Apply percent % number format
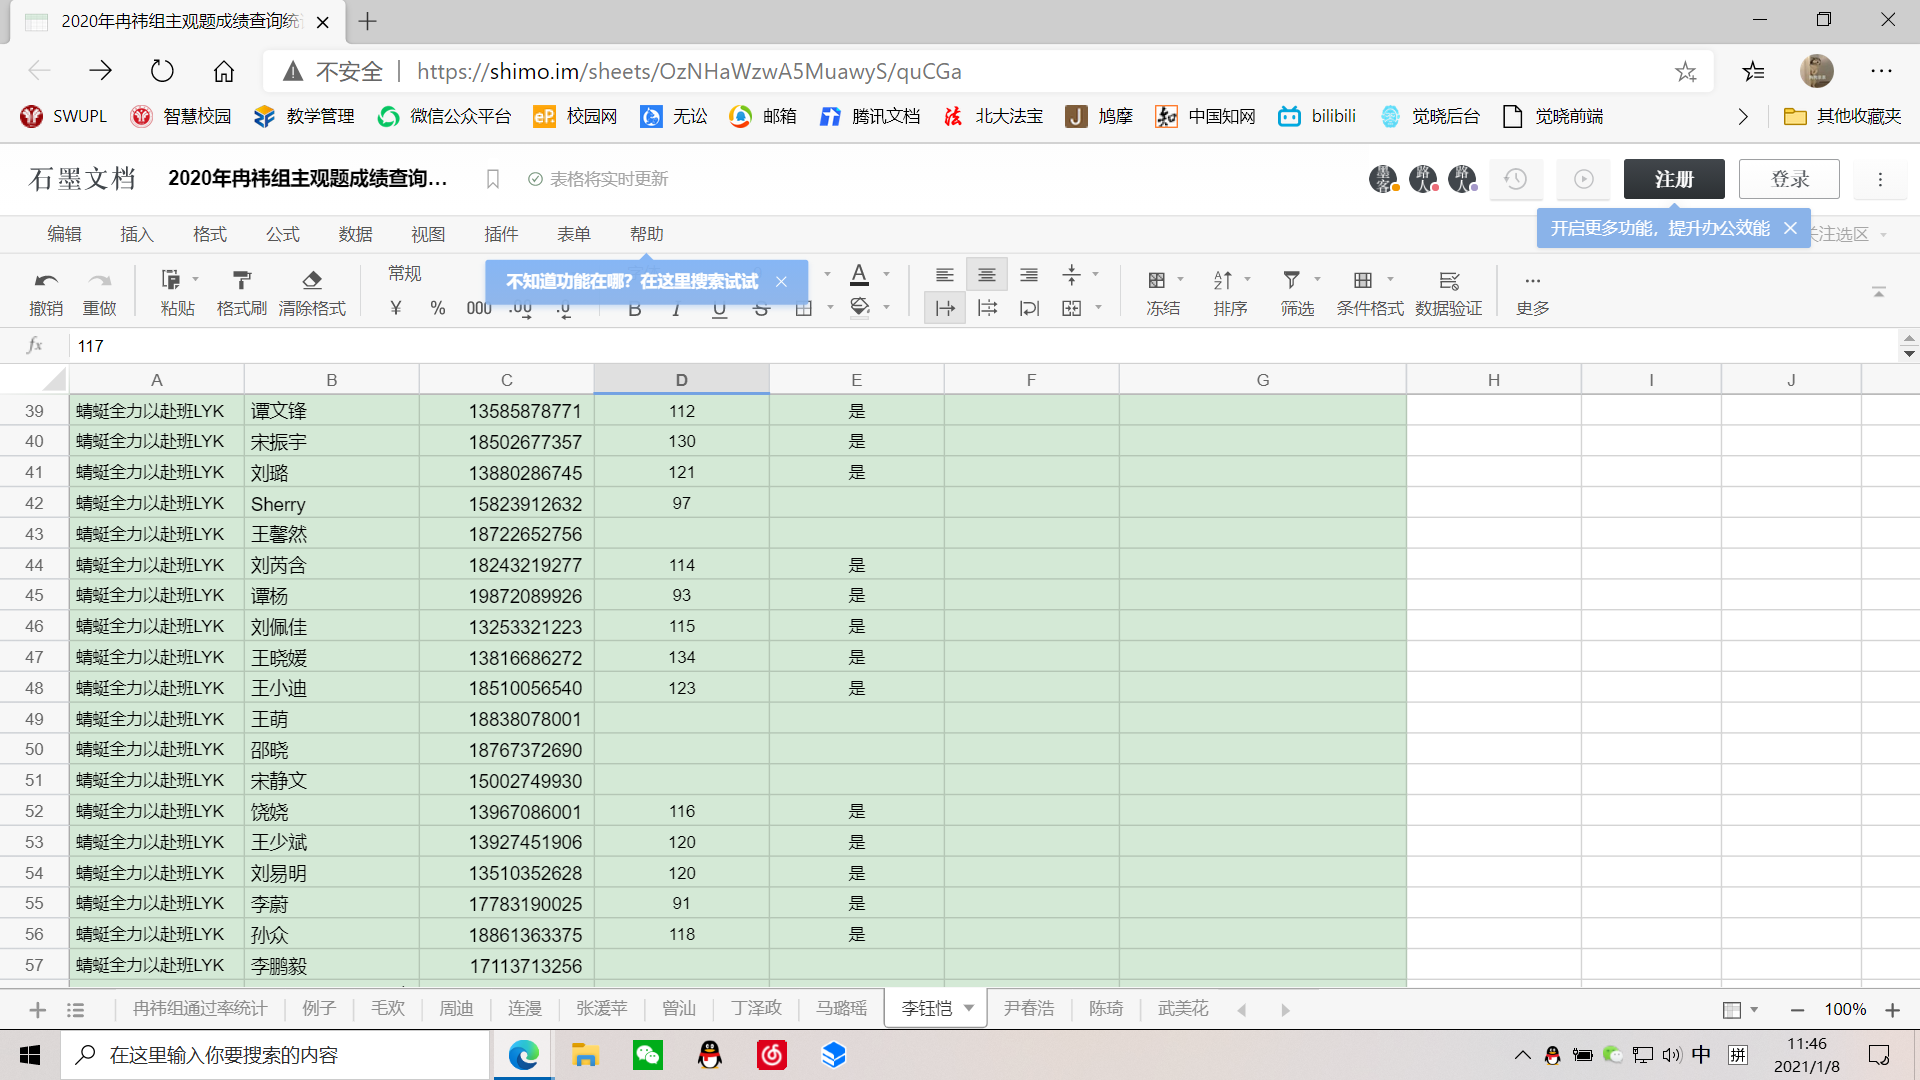This screenshot has width=1920, height=1080. coord(438,308)
